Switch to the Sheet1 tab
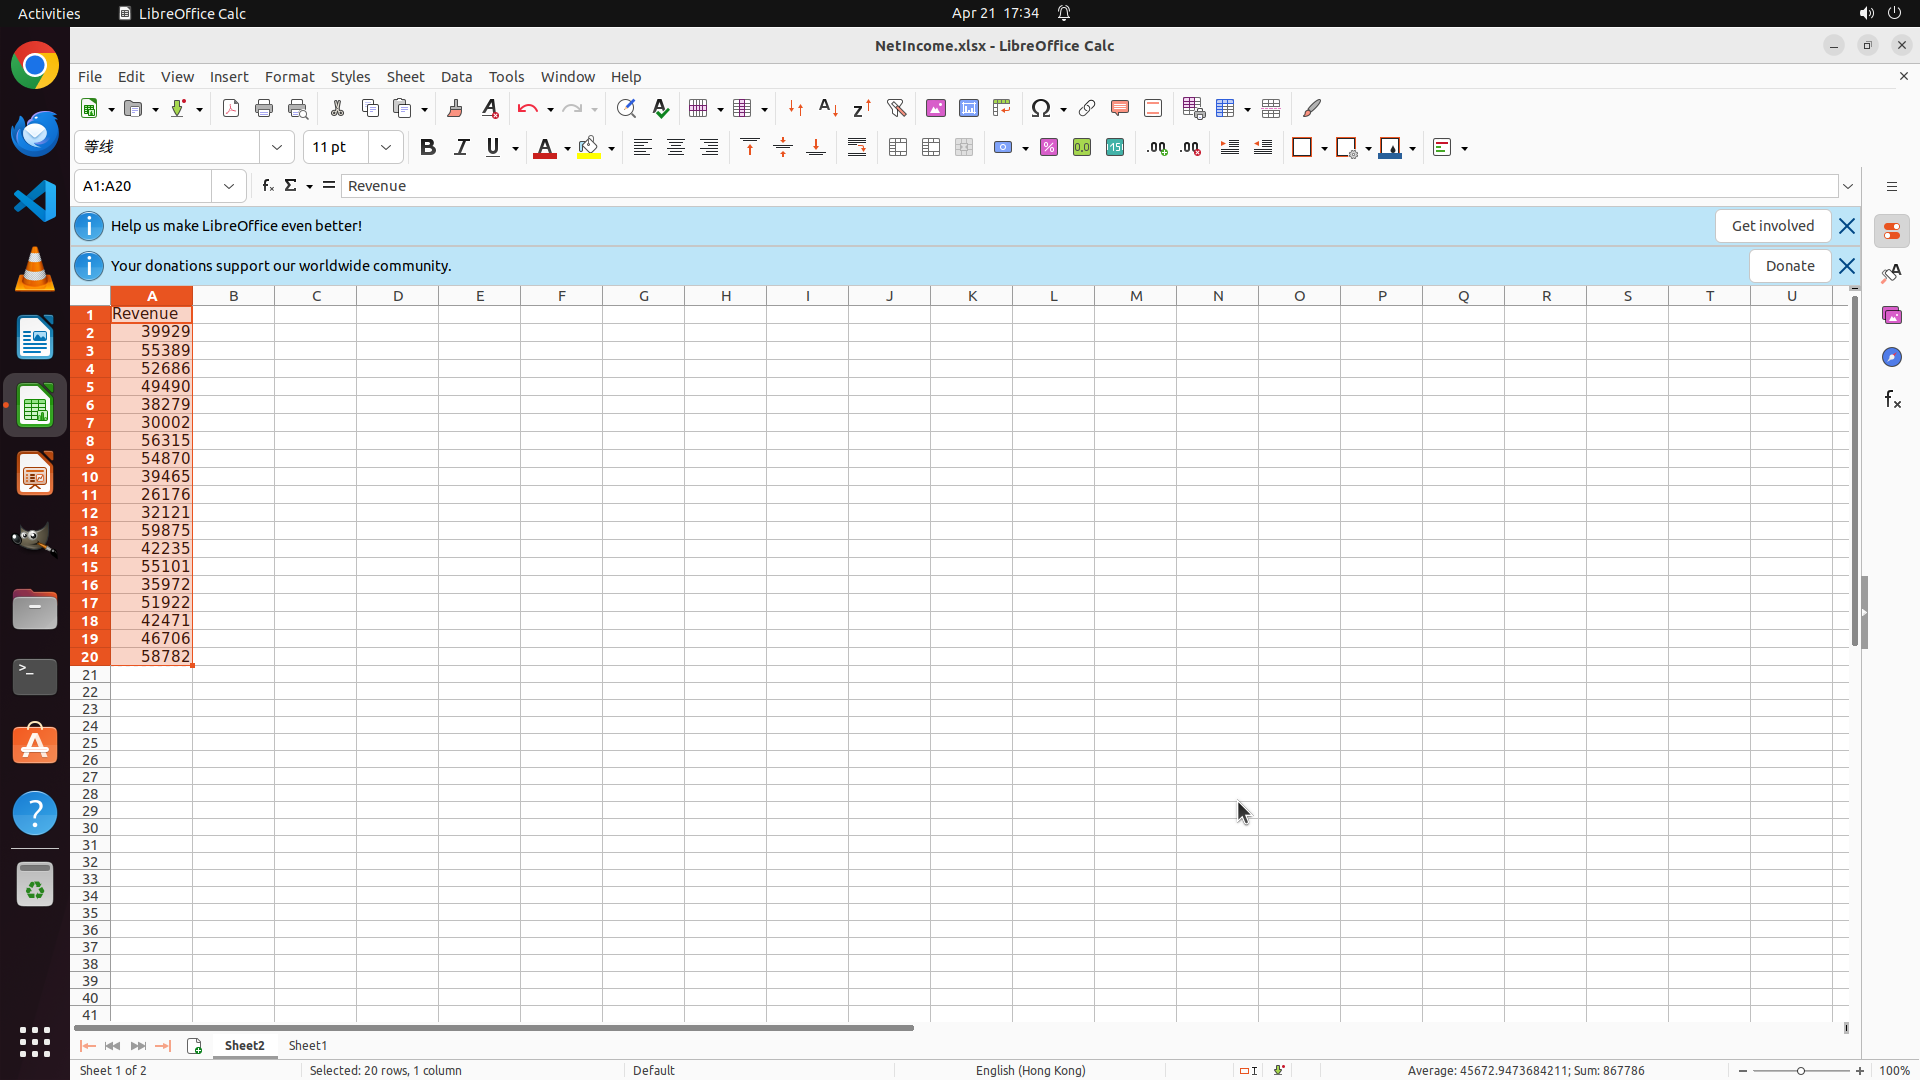This screenshot has height=1080, width=1920. click(307, 1045)
